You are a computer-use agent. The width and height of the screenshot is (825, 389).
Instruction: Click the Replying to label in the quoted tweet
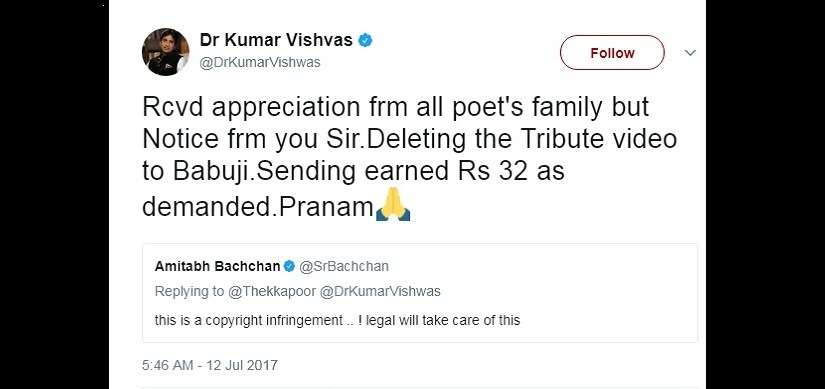pyautogui.click(x=189, y=292)
